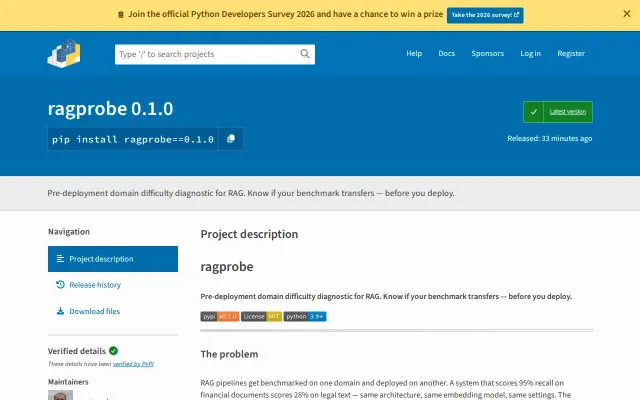Click the maintainer avatar thumbnail
The height and width of the screenshot is (400, 640).
60,395
